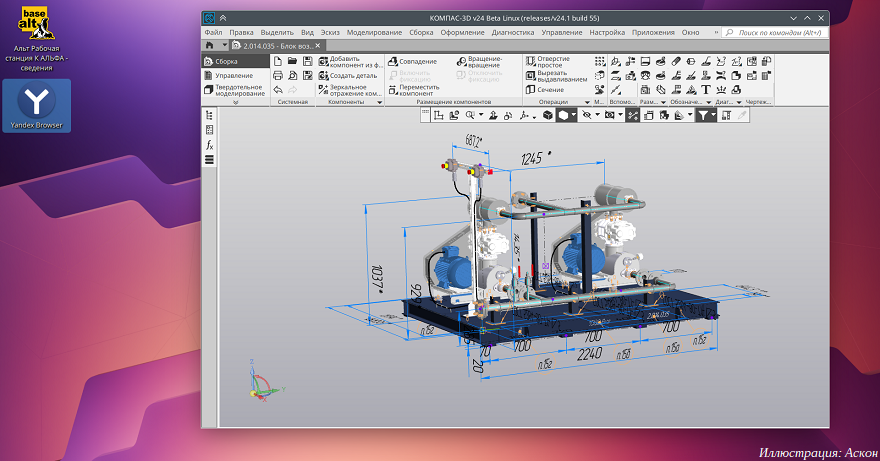Click the Save document icon
The image size is (880, 461).
tap(307, 61)
